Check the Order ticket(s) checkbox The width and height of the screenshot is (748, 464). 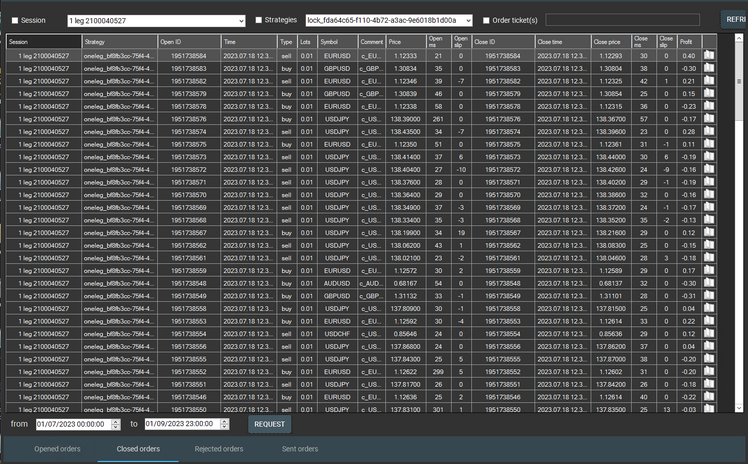487,20
